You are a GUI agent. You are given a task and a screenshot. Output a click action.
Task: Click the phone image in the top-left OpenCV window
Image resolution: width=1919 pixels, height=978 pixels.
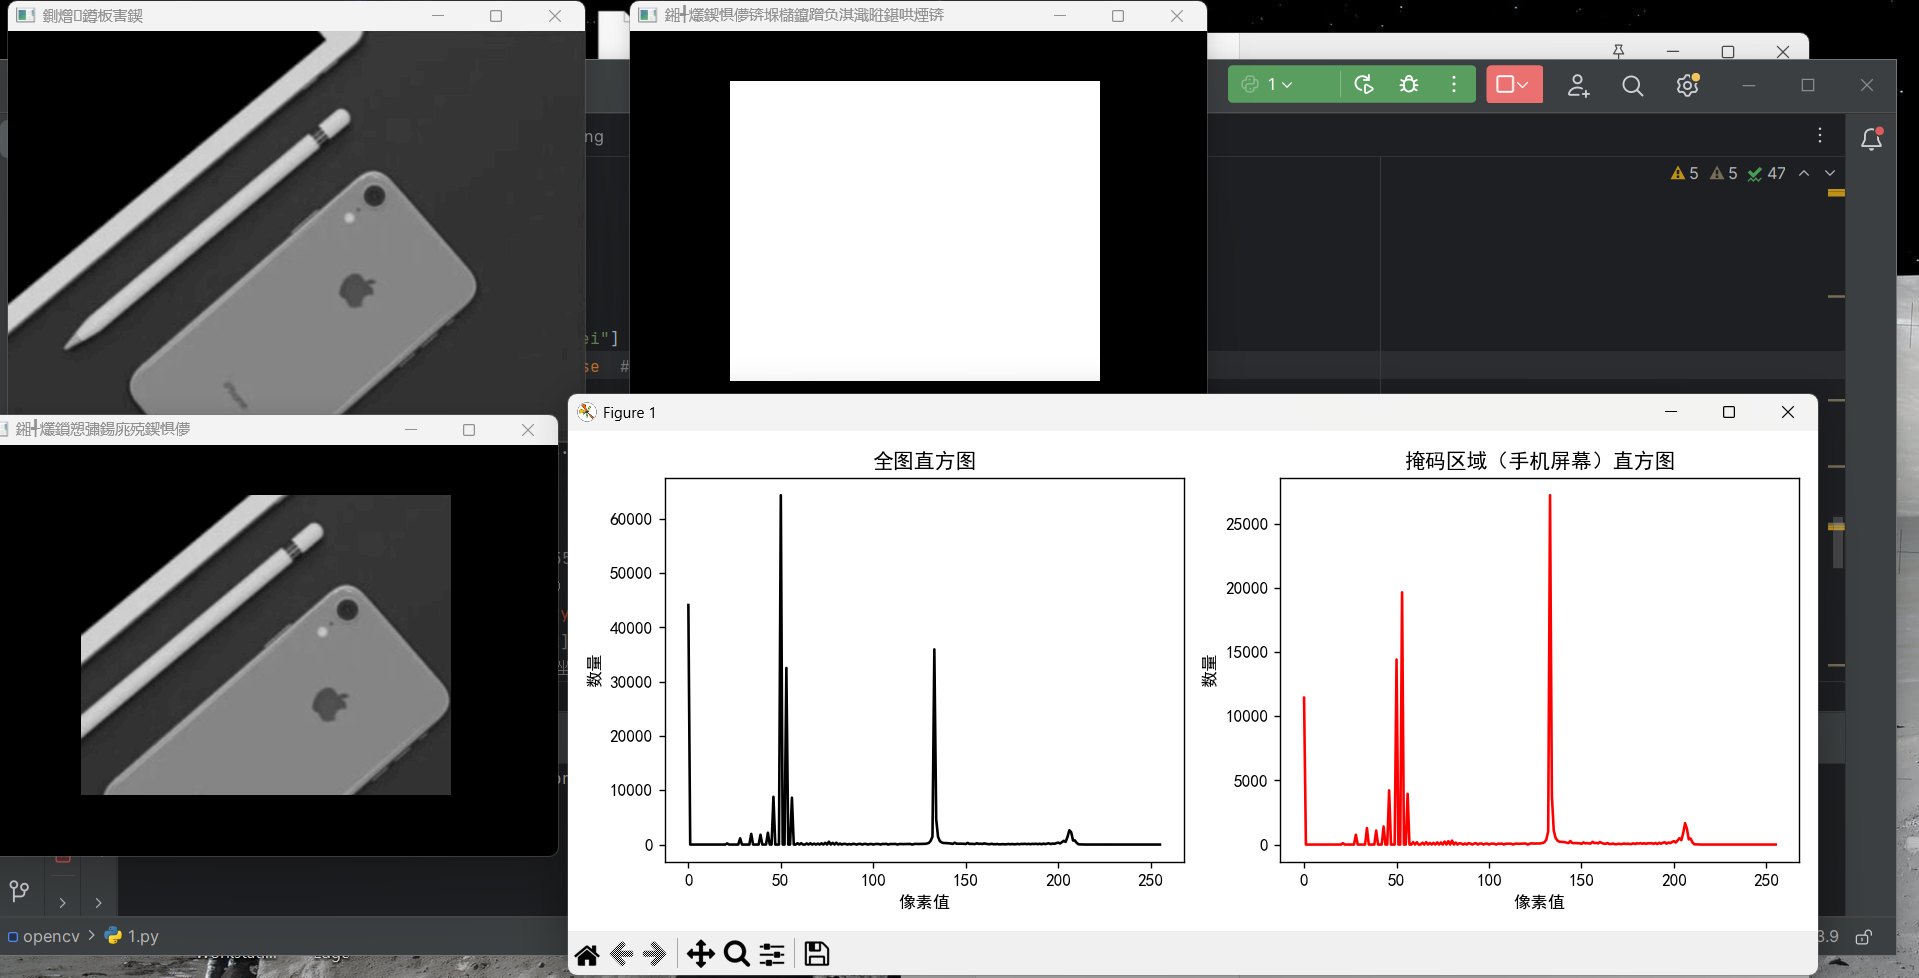pyautogui.click(x=296, y=222)
